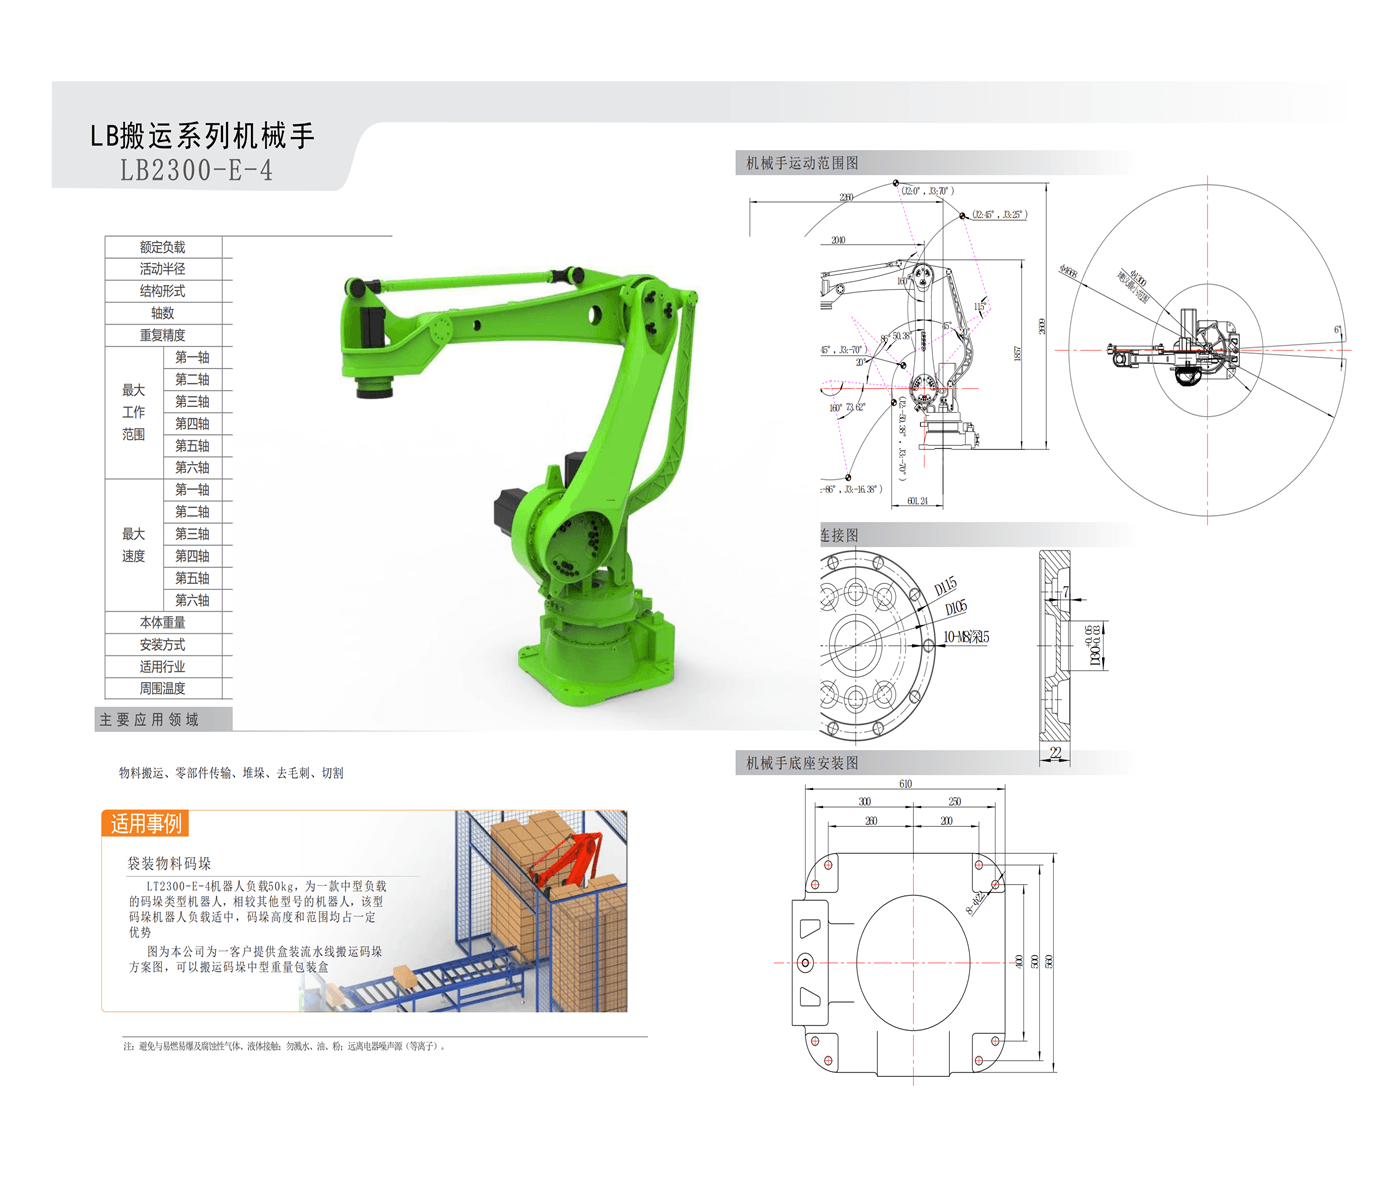1400x1200 pixels.
Task: Click the '最大工作范围' group label
Action: tap(133, 412)
